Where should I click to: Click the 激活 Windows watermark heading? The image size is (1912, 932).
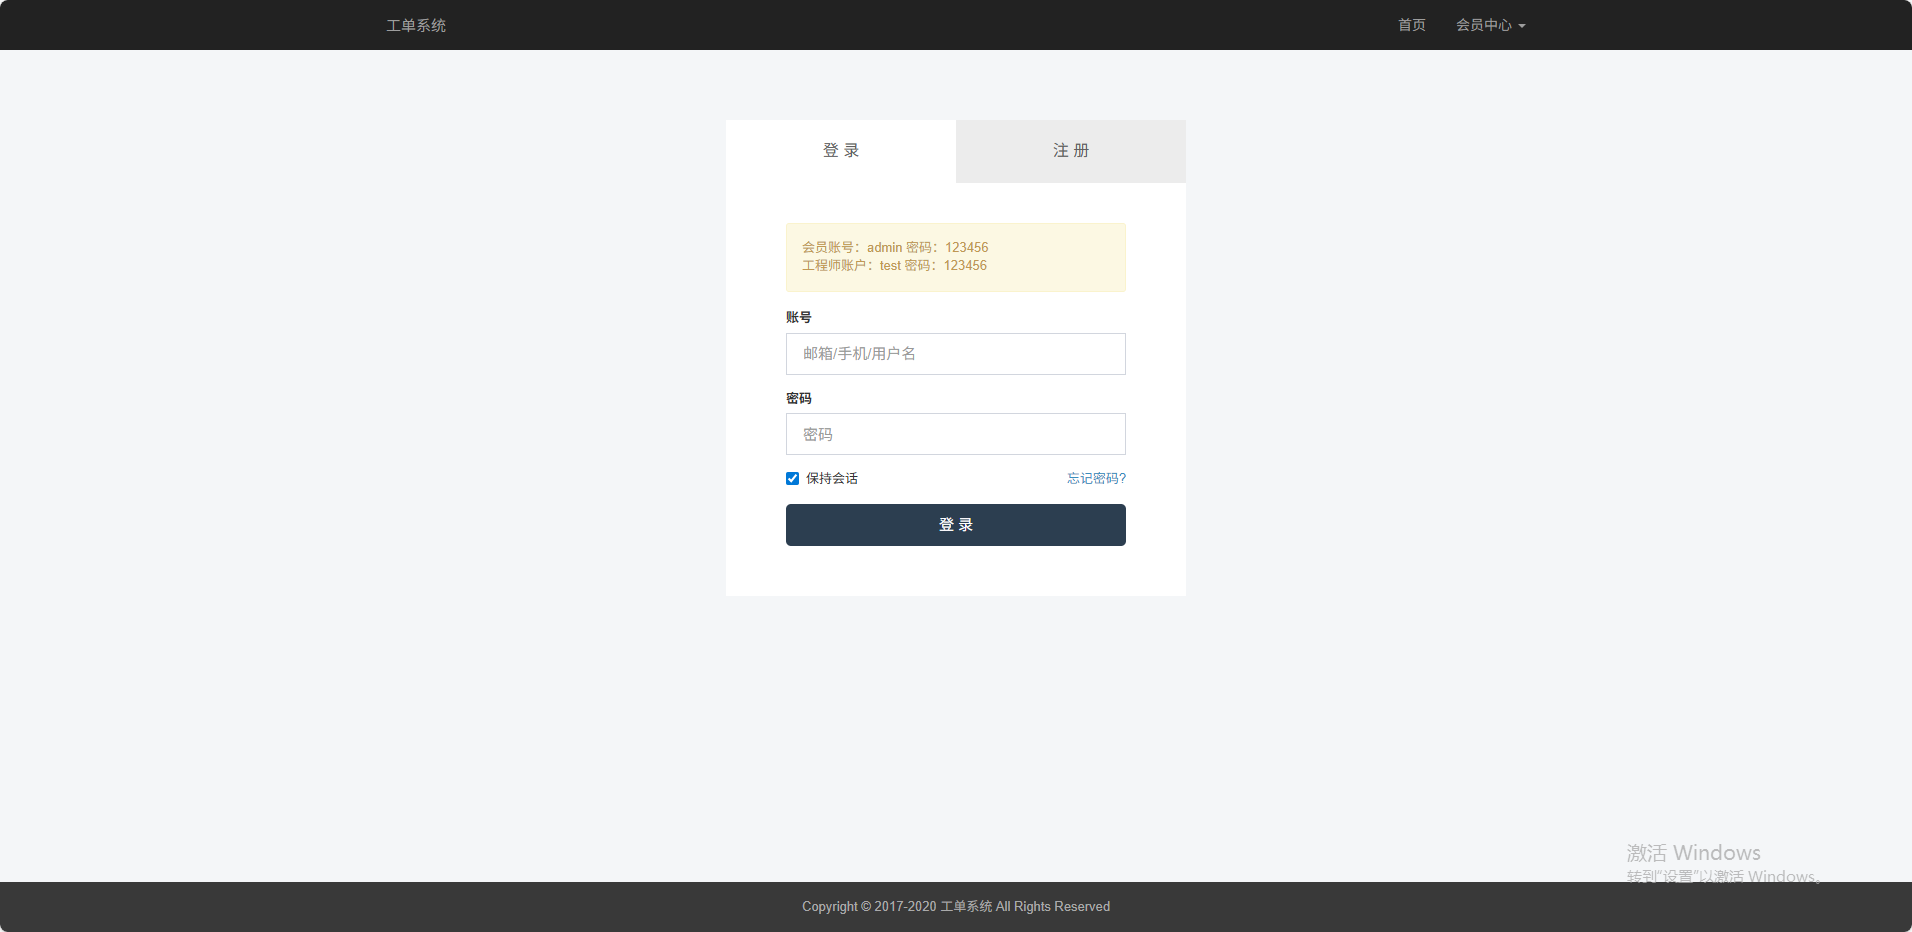pyautogui.click(x=1692, y=852)
